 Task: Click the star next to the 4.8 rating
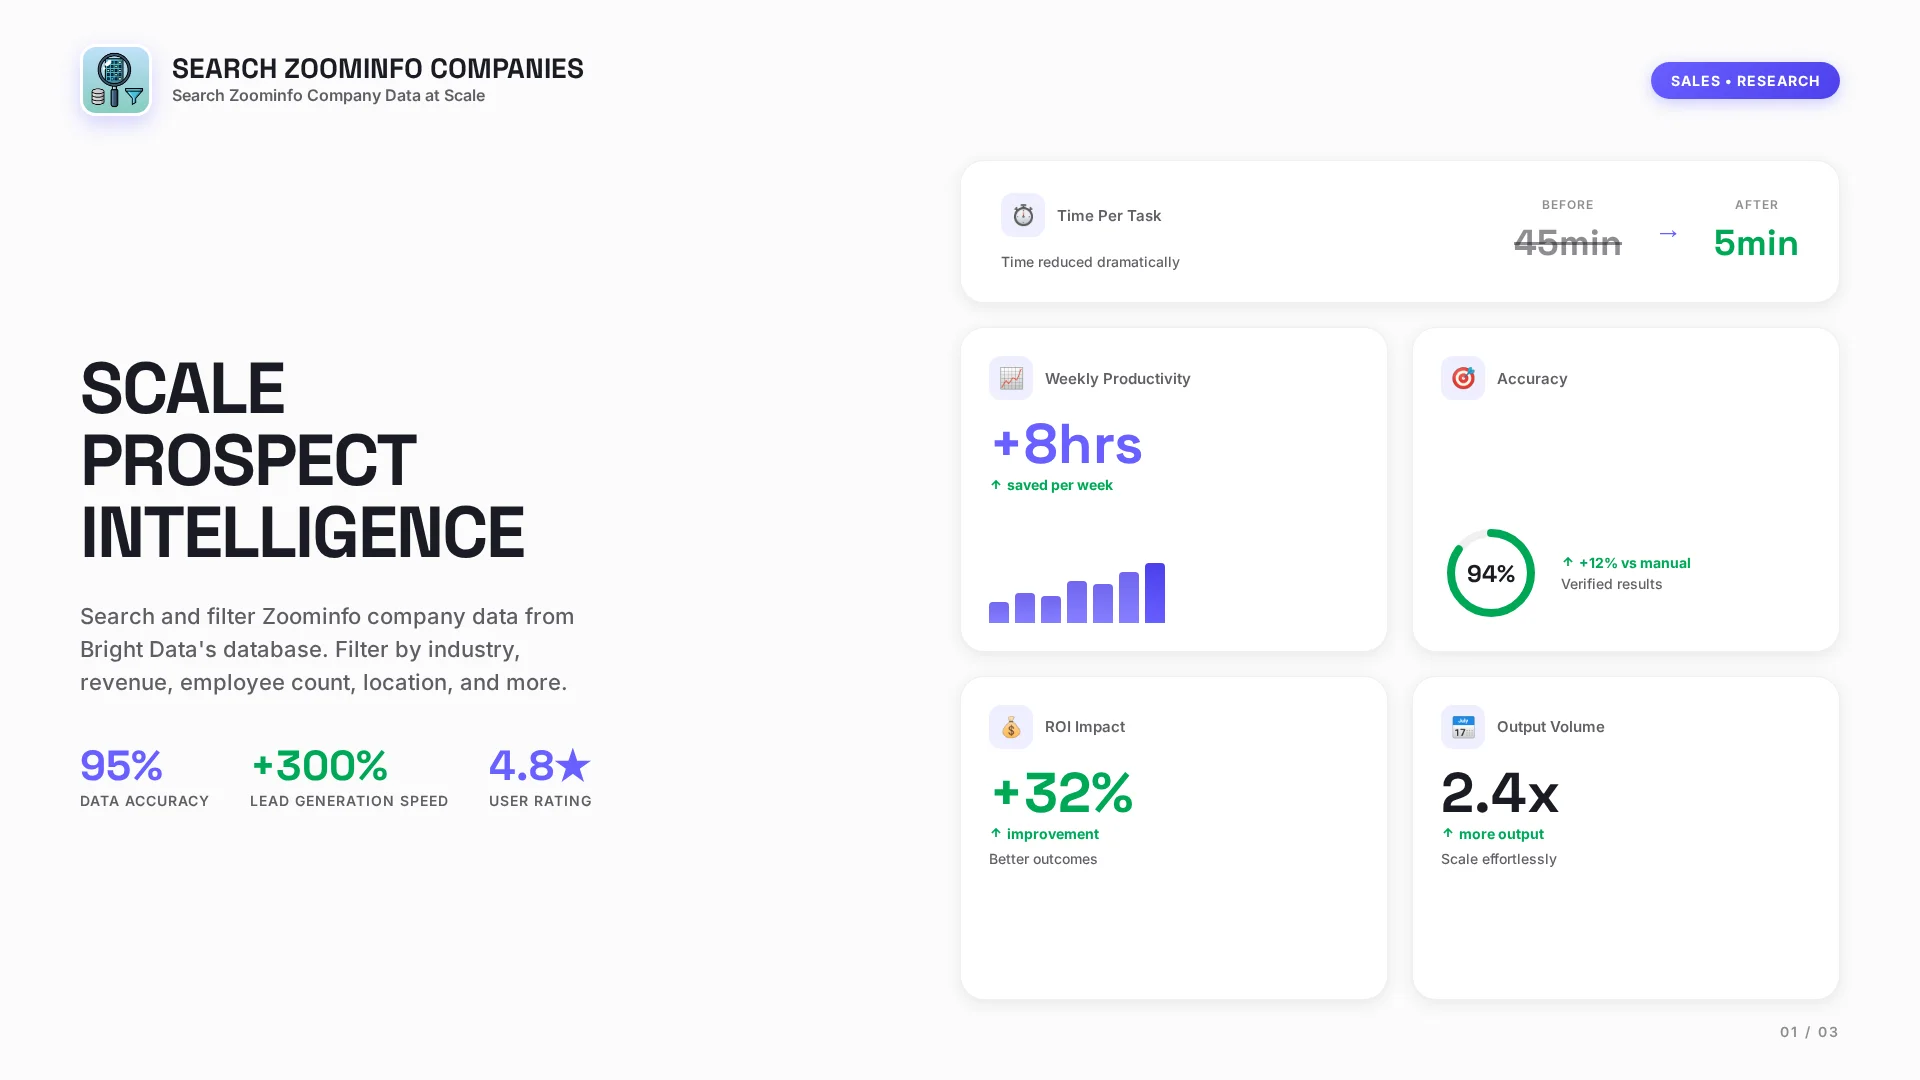[x=571, y=764]
